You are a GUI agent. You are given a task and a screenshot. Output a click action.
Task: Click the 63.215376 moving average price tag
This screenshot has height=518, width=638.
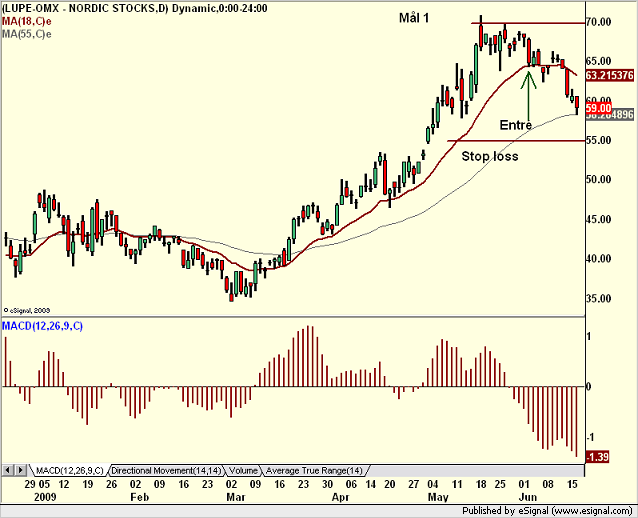click(610, 75)
